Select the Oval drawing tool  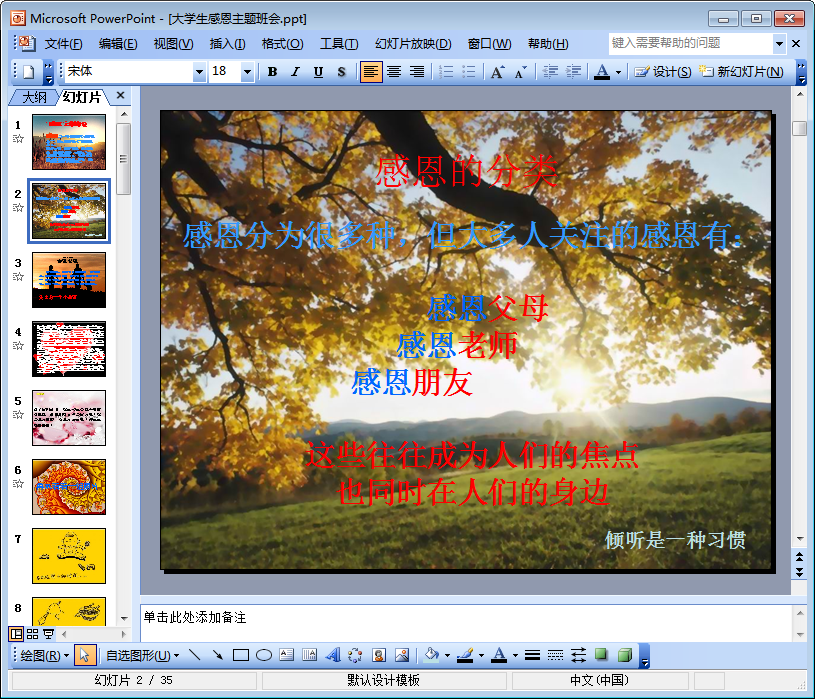point(264,655)
